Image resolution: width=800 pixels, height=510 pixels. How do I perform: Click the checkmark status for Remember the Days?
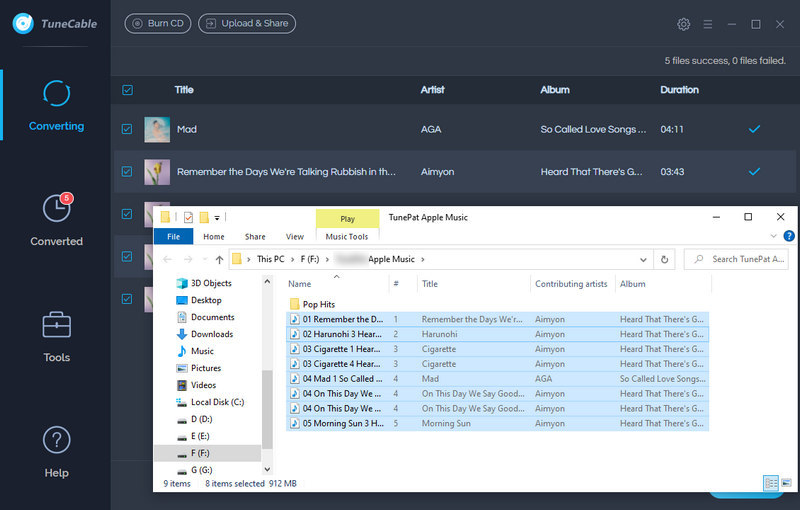(754, 171)
